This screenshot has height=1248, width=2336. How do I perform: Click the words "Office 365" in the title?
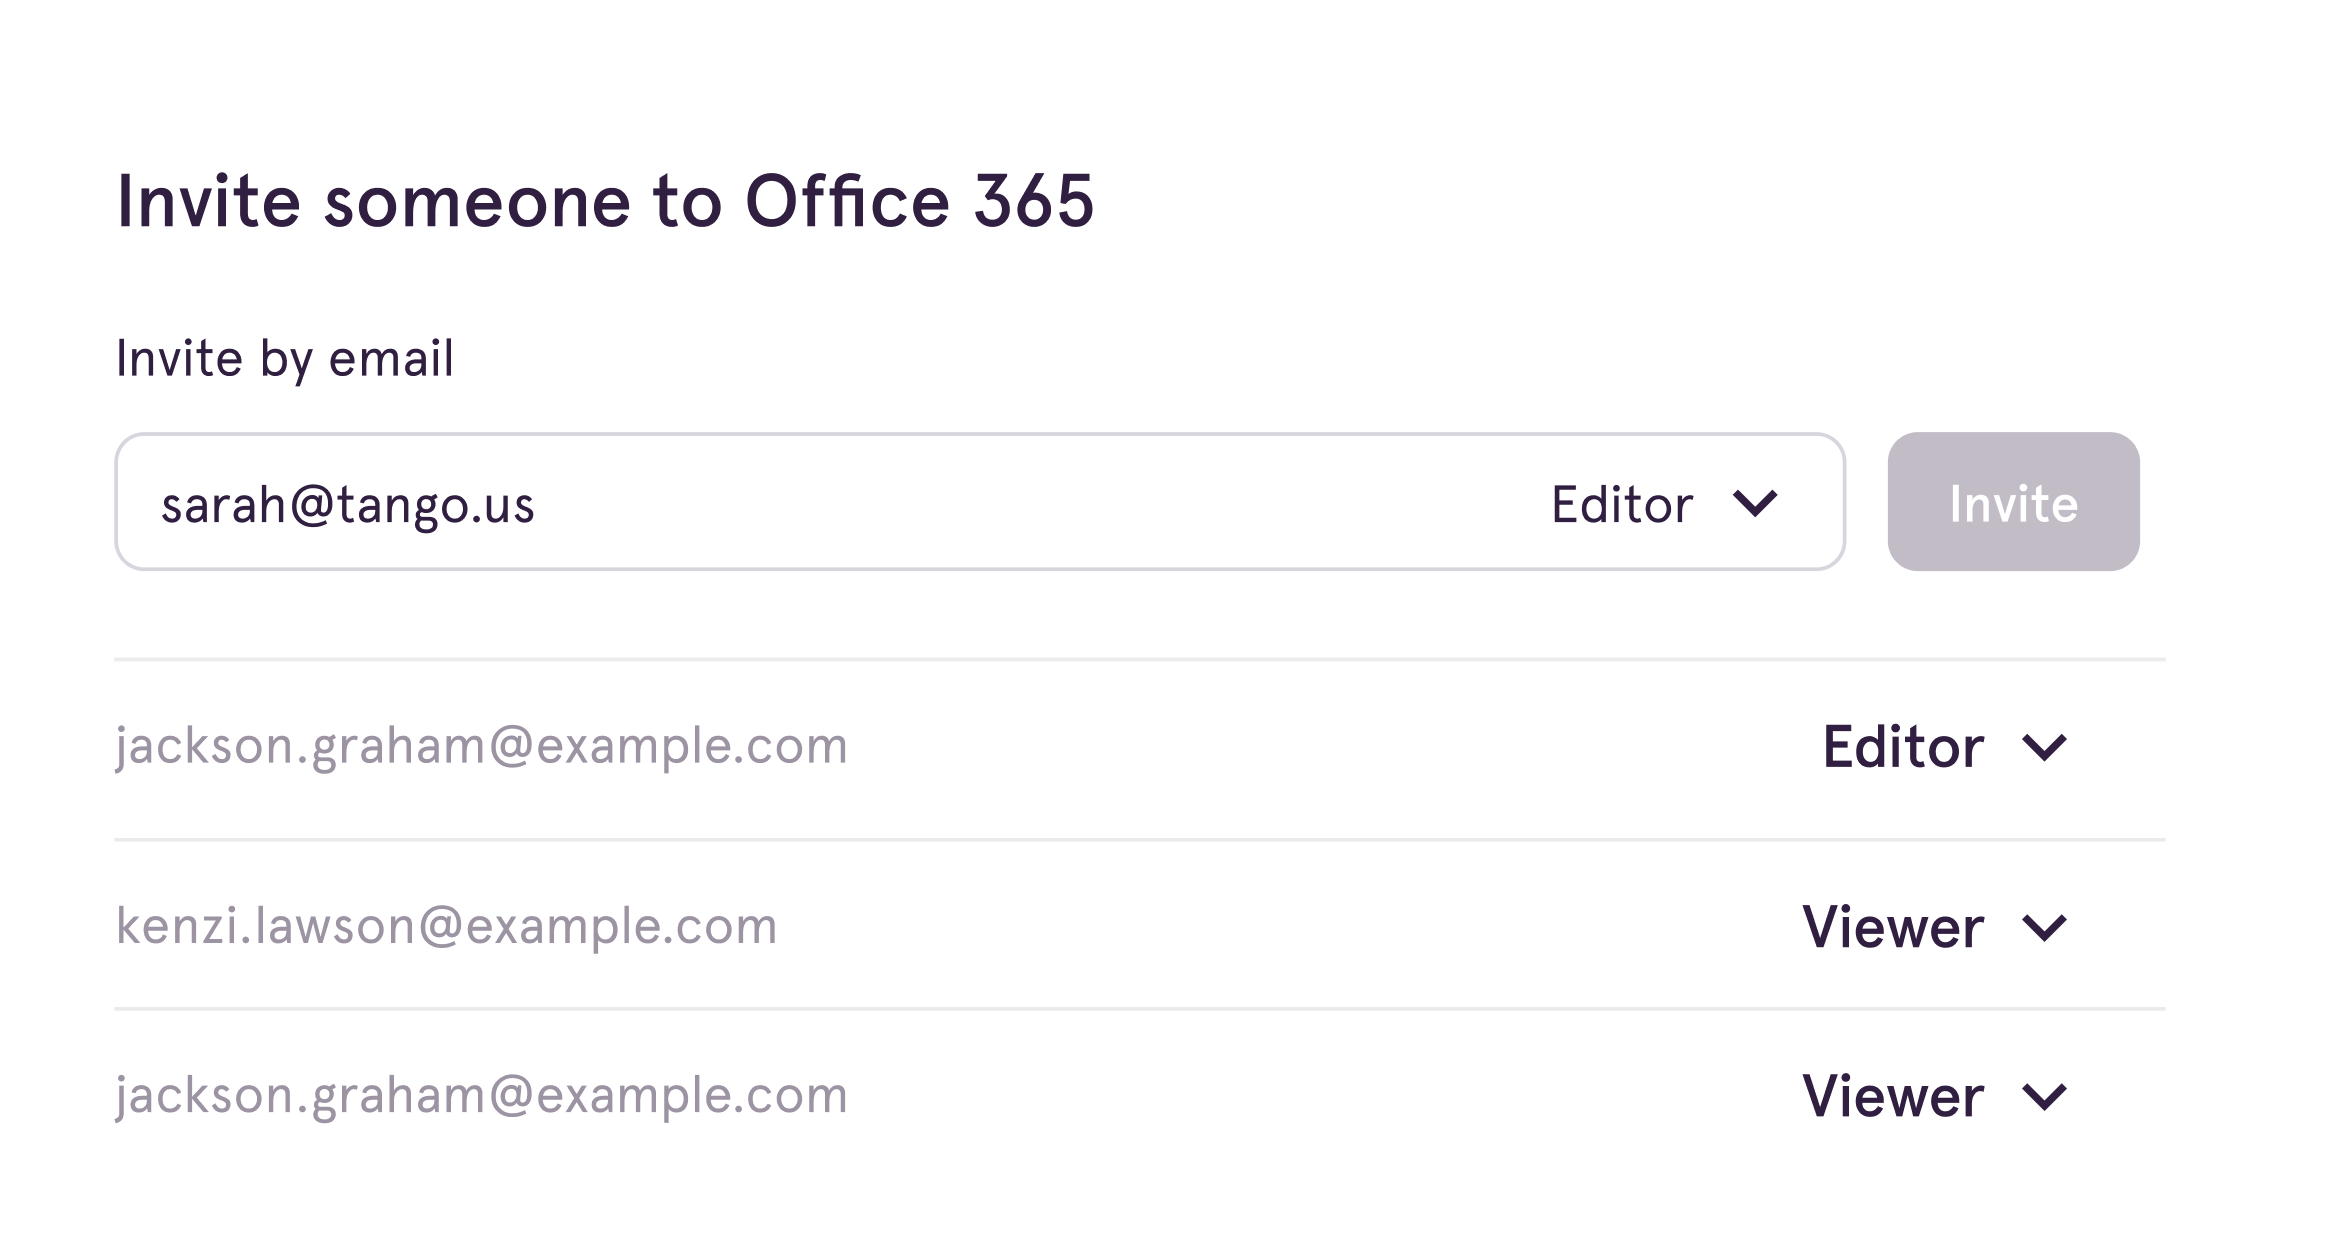click(919, 201)
